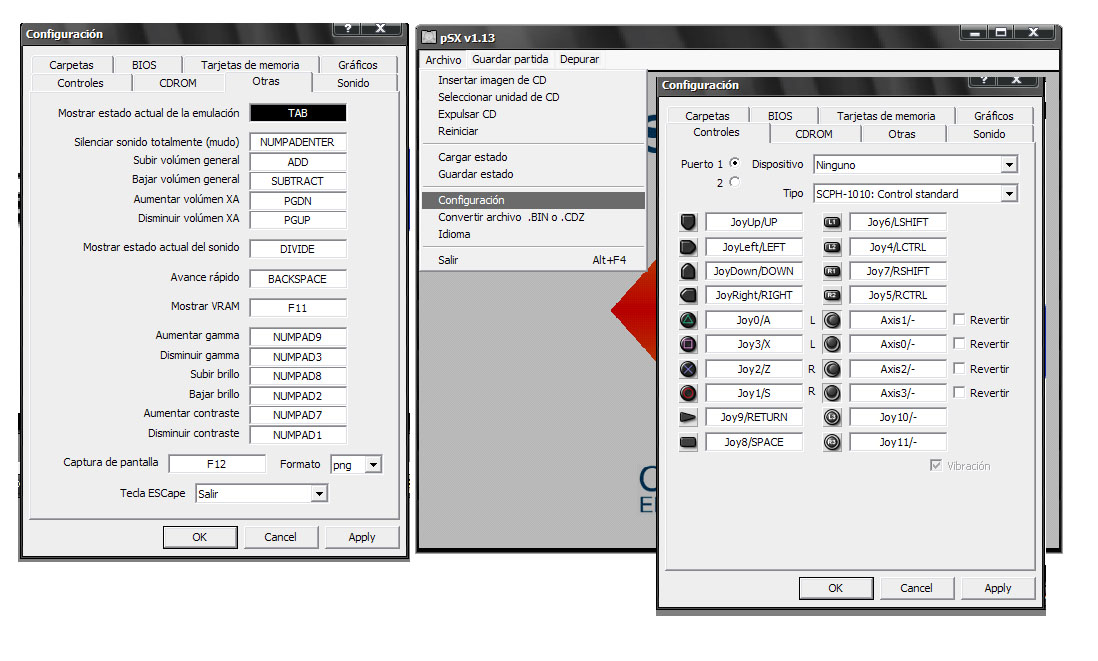Click the Circle button icon
1098x661 pixels.
point(688,393)
